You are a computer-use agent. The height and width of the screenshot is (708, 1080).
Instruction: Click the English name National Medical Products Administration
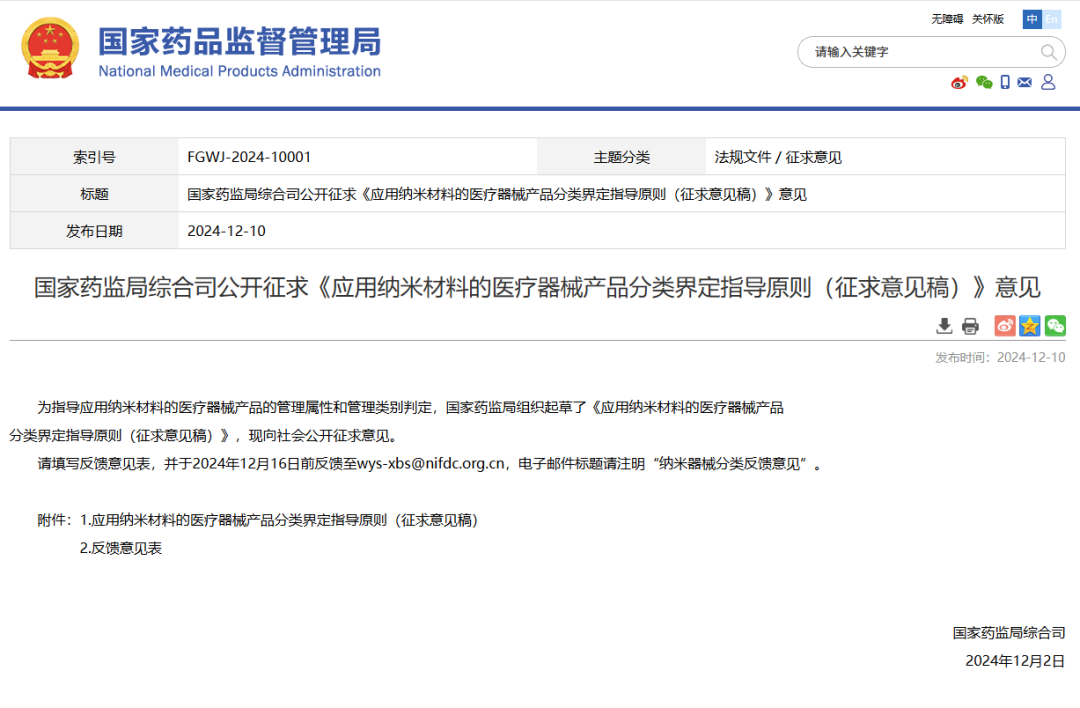click(239, 72)
